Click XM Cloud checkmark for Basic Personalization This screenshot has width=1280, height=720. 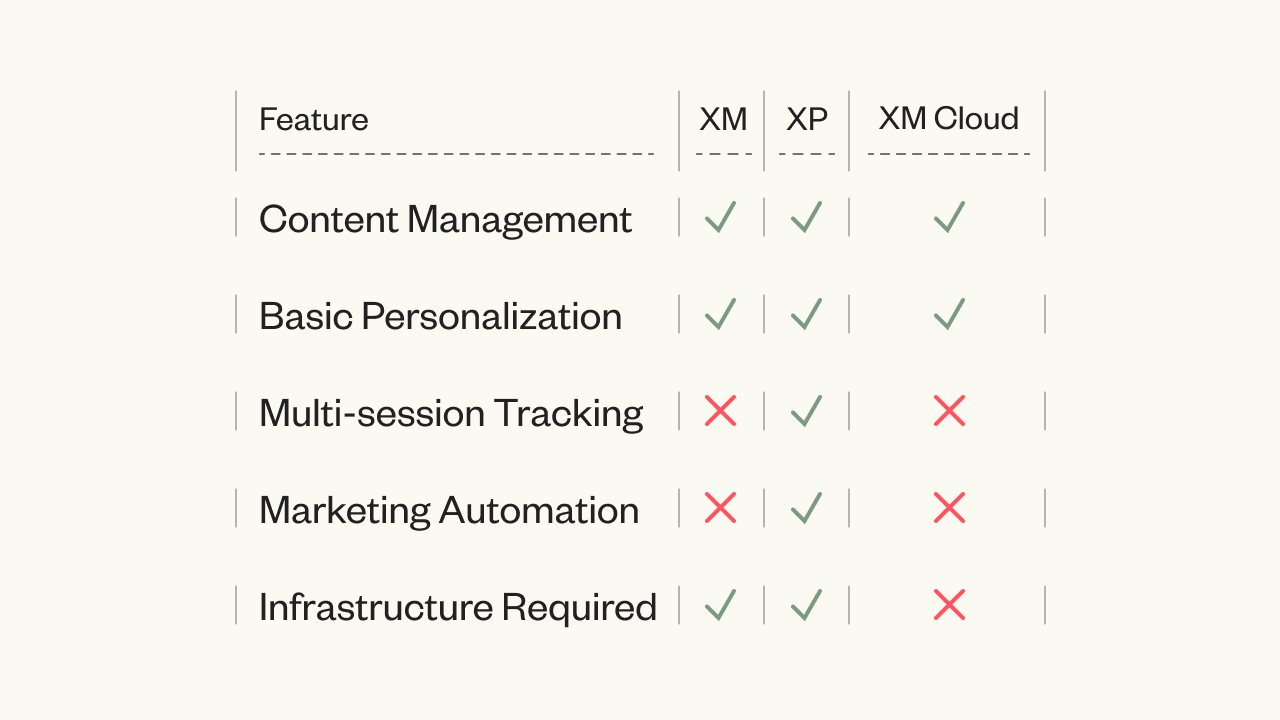(949, 314)
